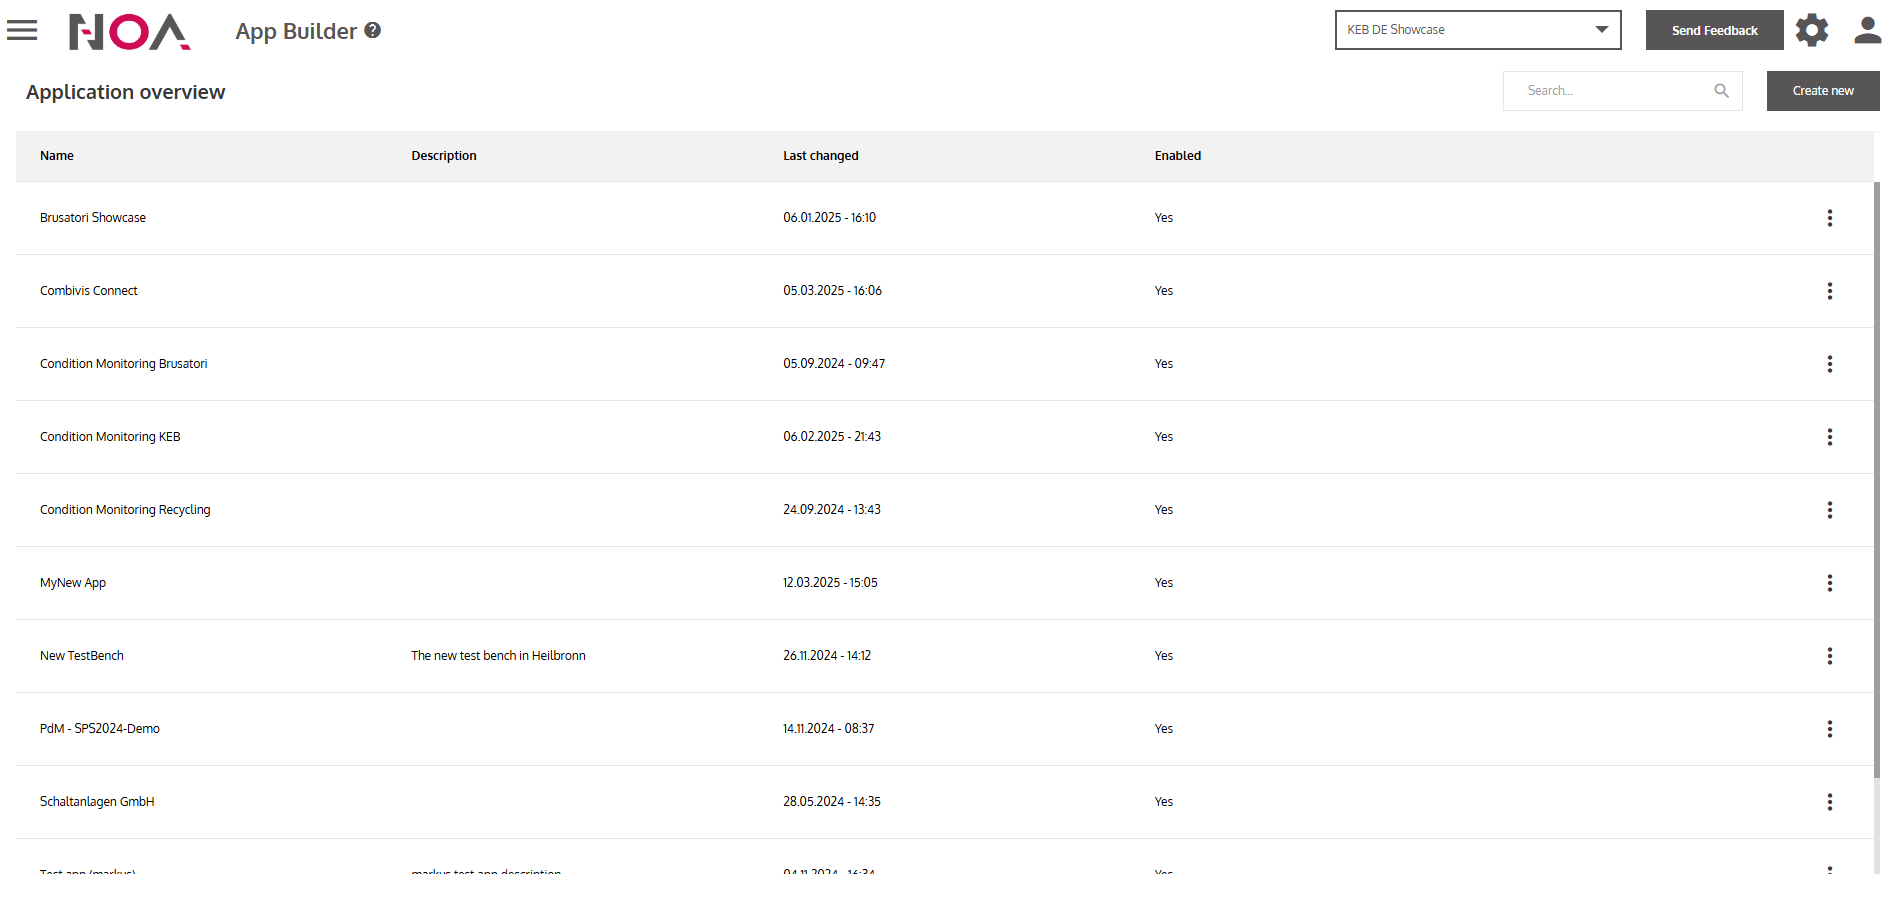Show more options for MyNew App
The height and width of the screenshot is (905, 1896).
point(1829,583)
